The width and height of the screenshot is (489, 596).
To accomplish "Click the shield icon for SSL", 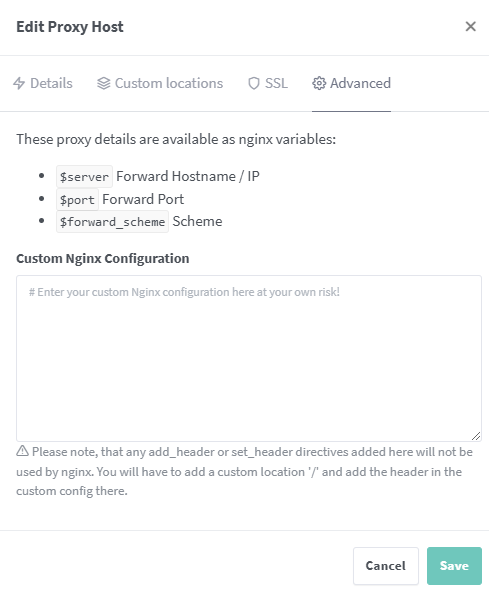I will pos(254,83).
